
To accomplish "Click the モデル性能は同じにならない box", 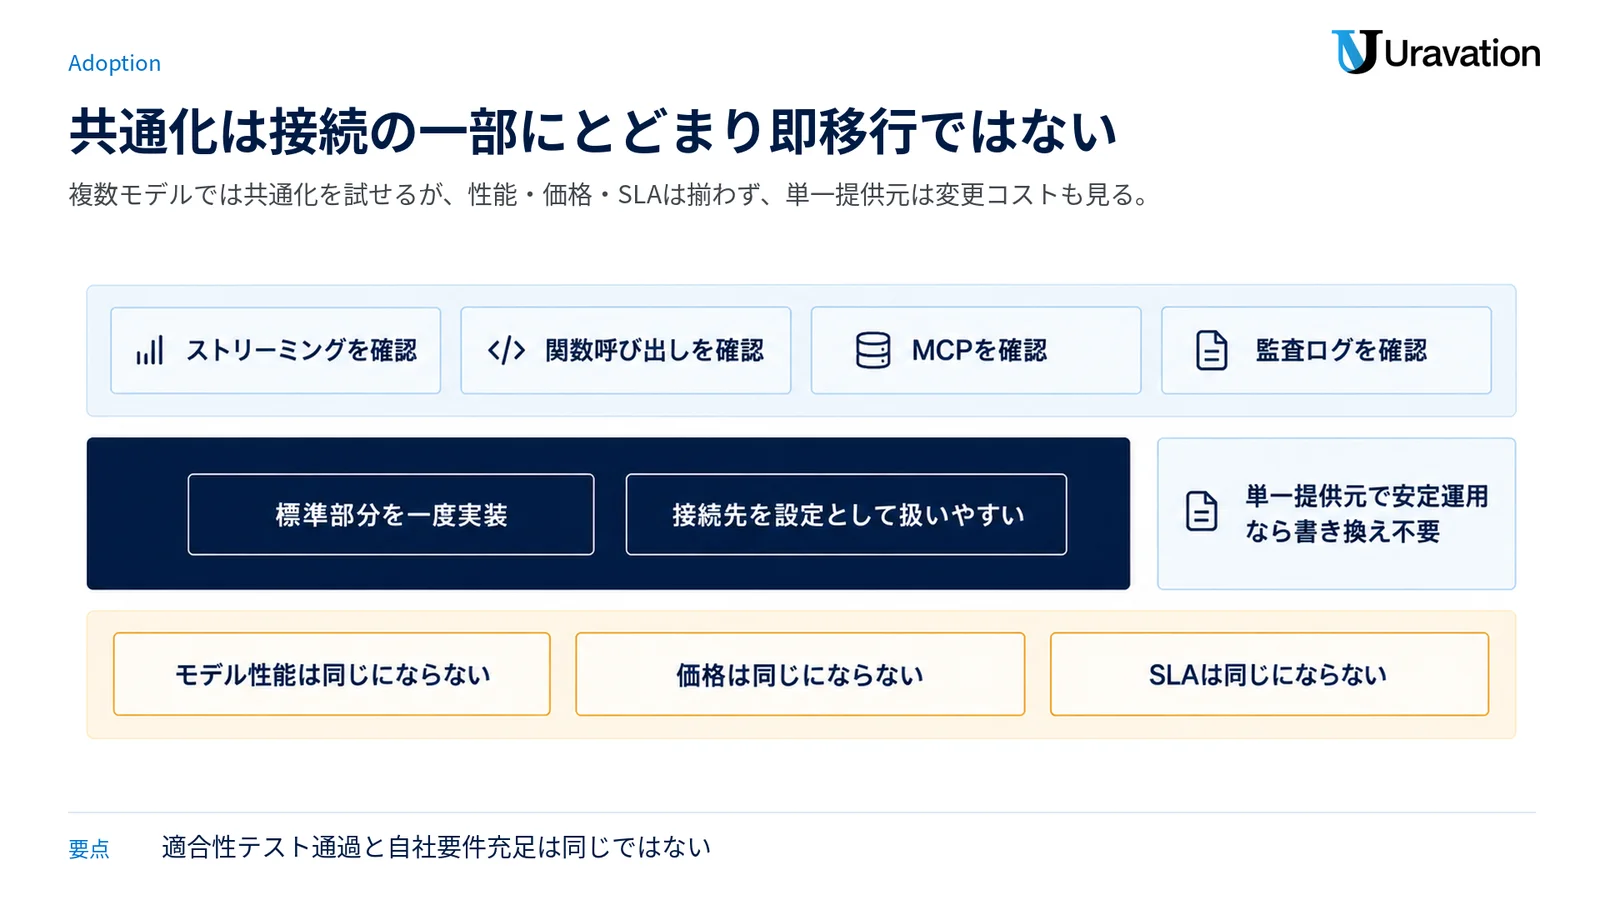I will click(332, 674).
